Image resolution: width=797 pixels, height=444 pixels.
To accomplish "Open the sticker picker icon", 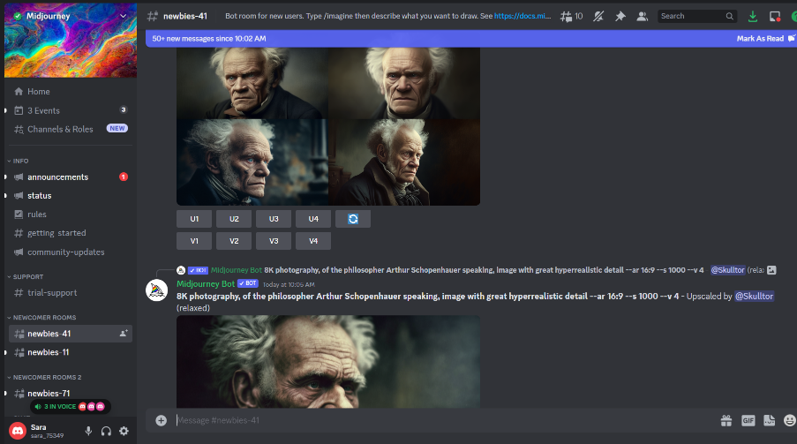I will point(769,421).
